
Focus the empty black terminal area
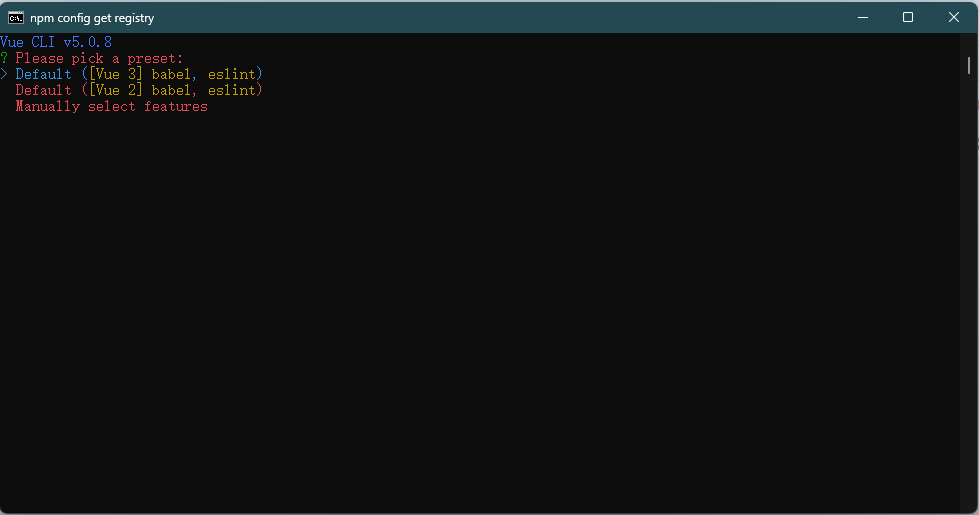[480, 312]
